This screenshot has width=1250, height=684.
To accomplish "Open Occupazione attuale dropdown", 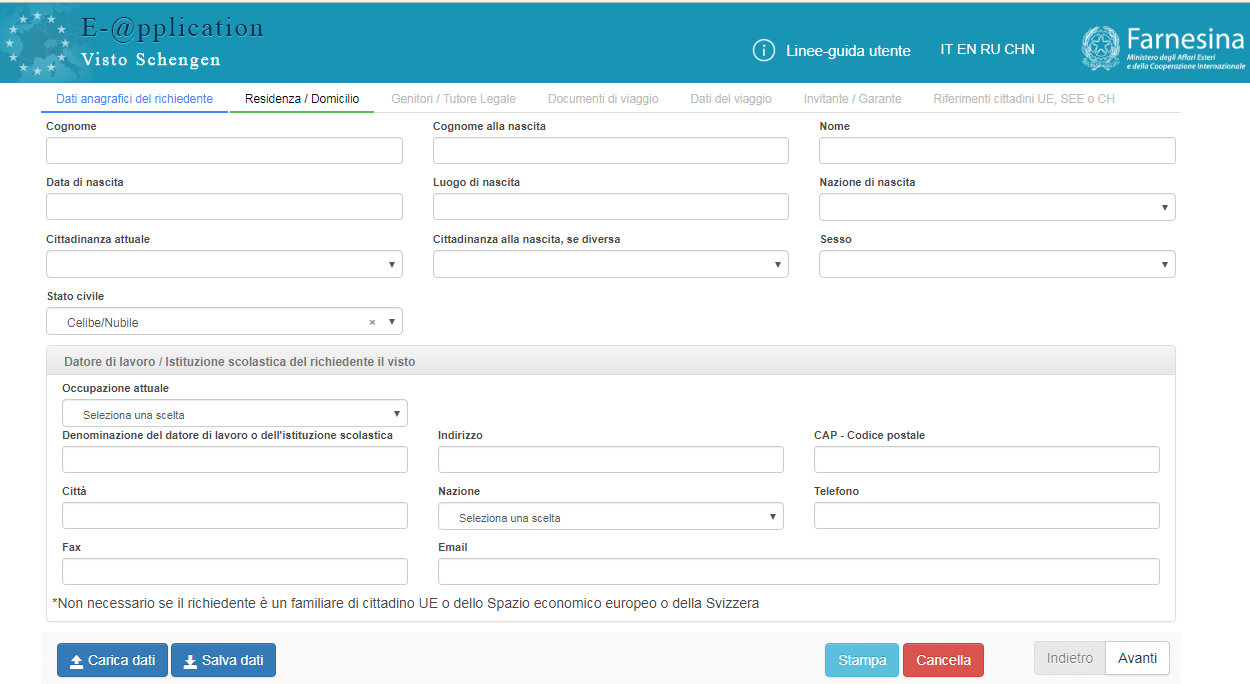I will (235, 413).
